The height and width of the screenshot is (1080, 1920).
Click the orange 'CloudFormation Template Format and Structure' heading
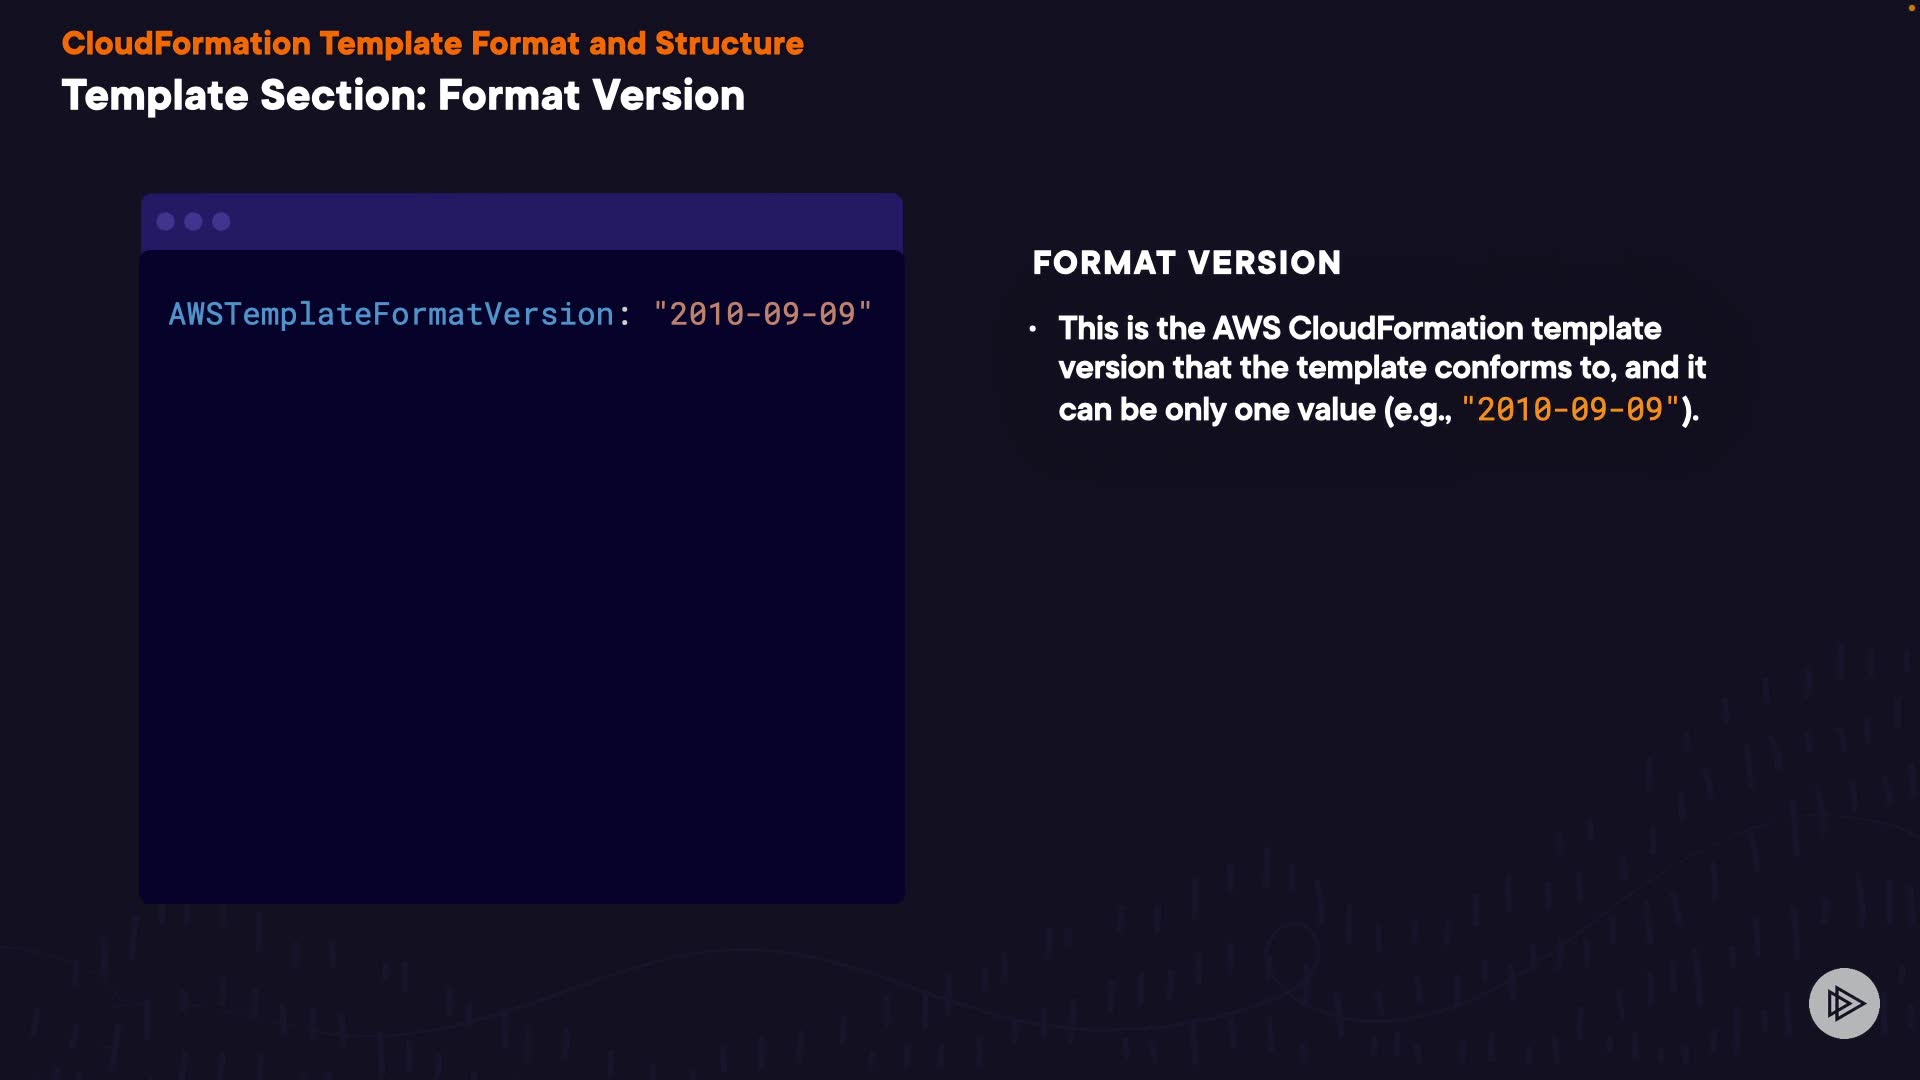[x=432, y=44]
